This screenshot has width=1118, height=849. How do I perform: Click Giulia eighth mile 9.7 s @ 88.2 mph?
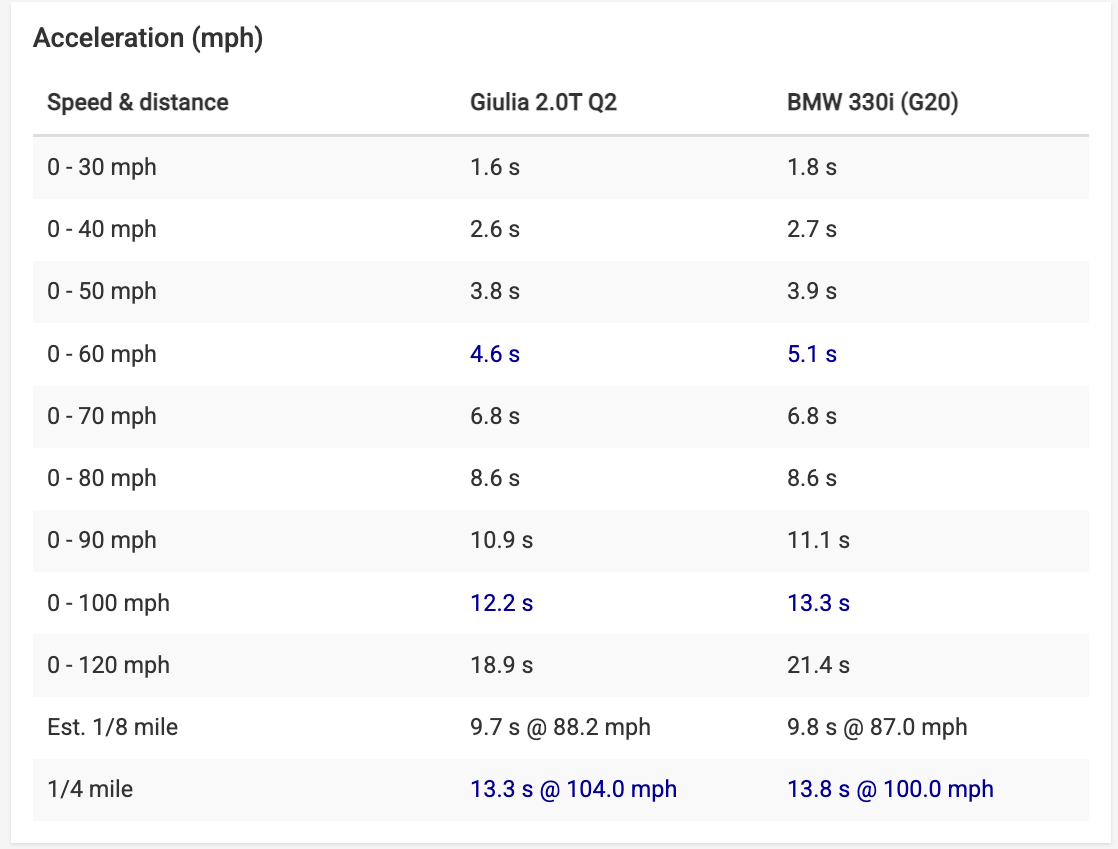560,727
